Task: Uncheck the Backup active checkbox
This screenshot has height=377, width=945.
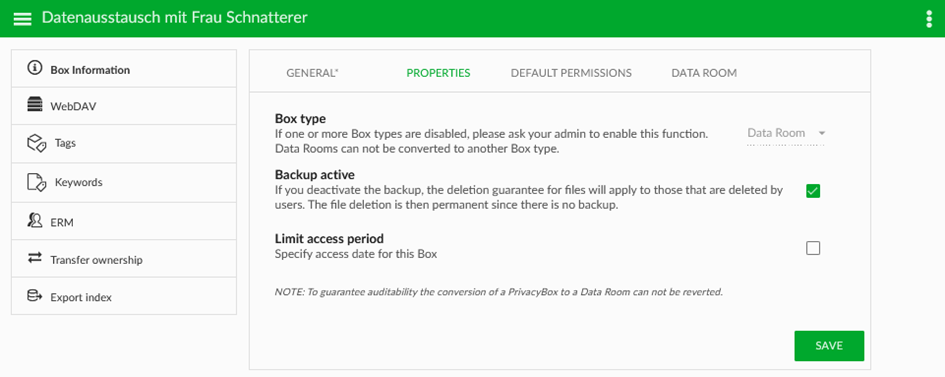Action: (x=813, y=191)
